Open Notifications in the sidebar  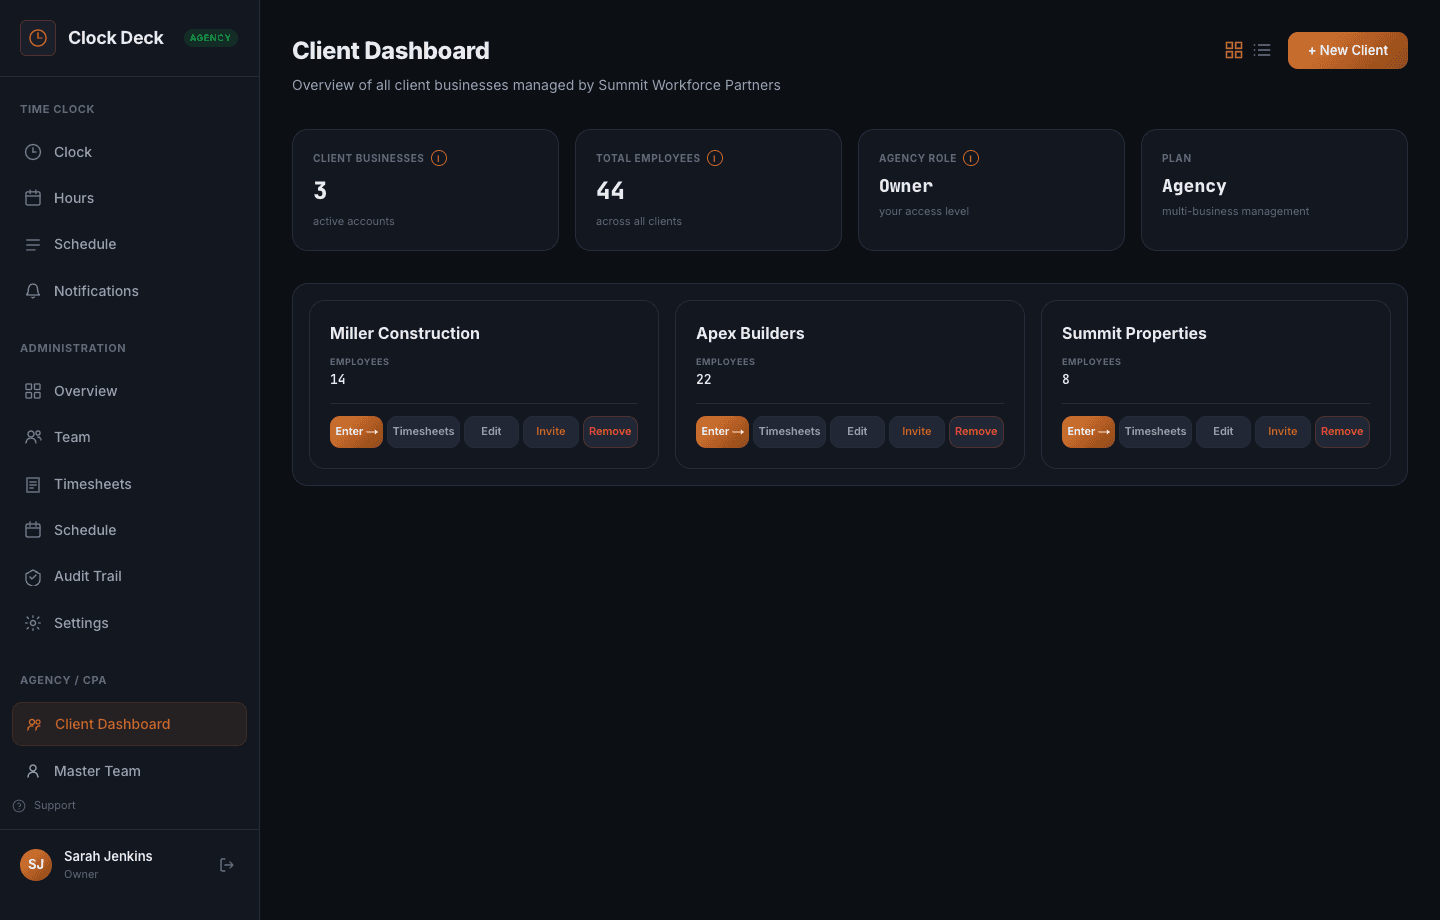(x=129, y=291)
